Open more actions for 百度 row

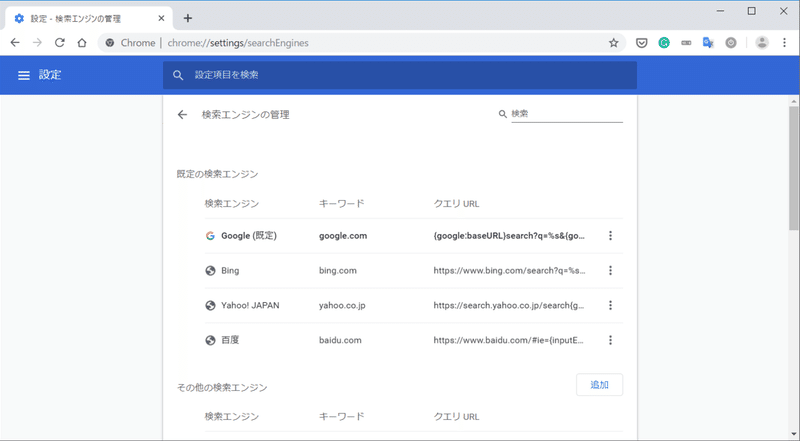[610, 340]
